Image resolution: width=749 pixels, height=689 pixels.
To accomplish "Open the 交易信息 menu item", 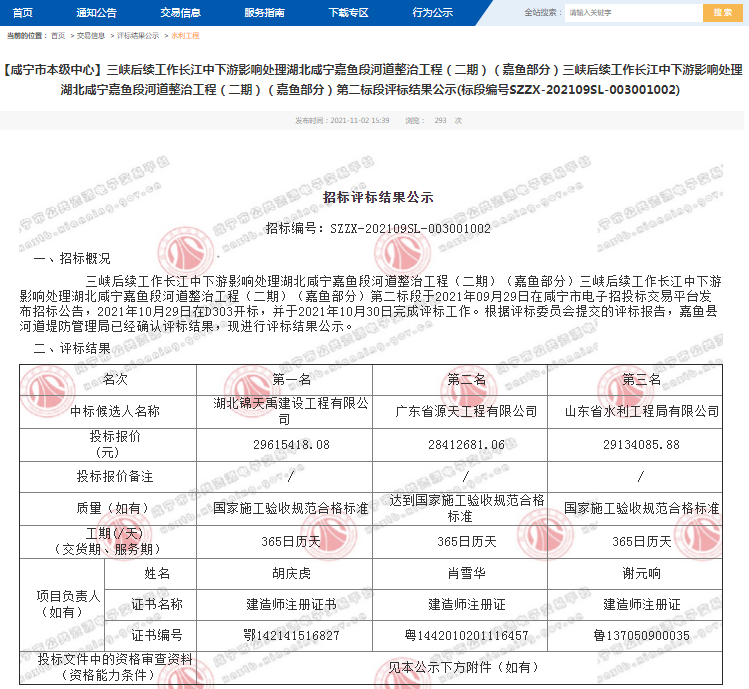I will pos(180,12).
